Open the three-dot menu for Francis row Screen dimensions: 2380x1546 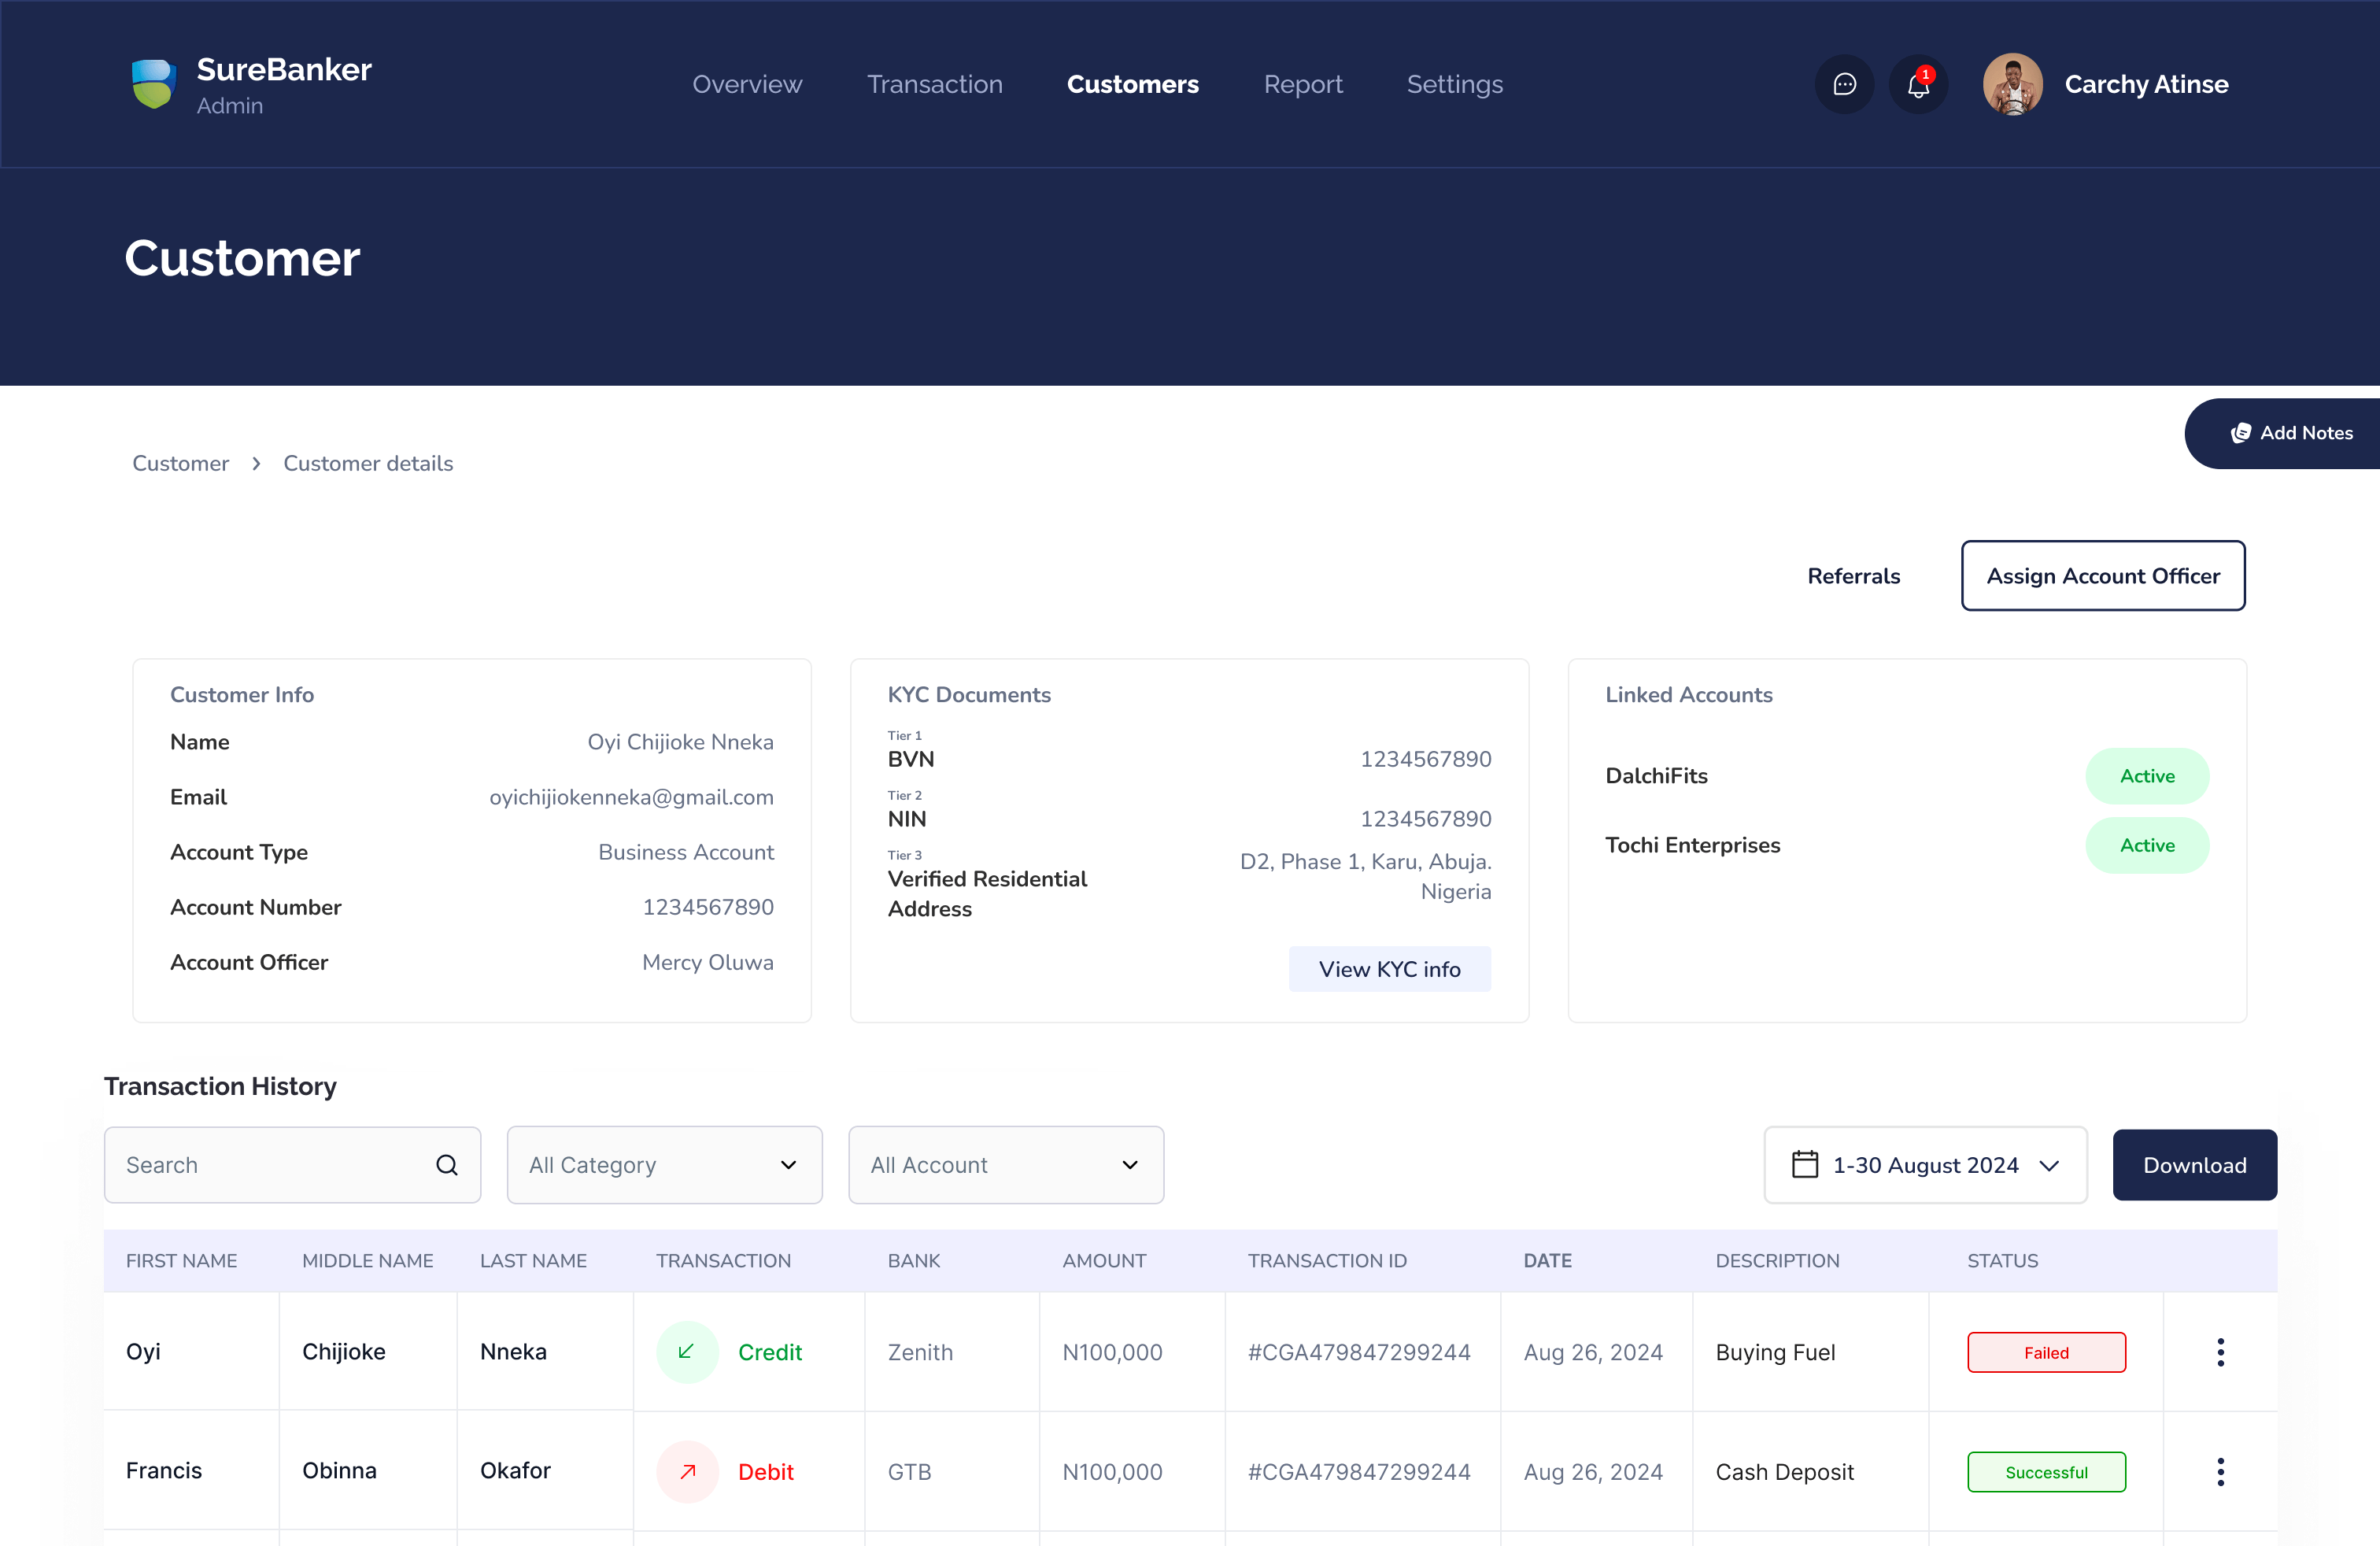[2220, 1471]
